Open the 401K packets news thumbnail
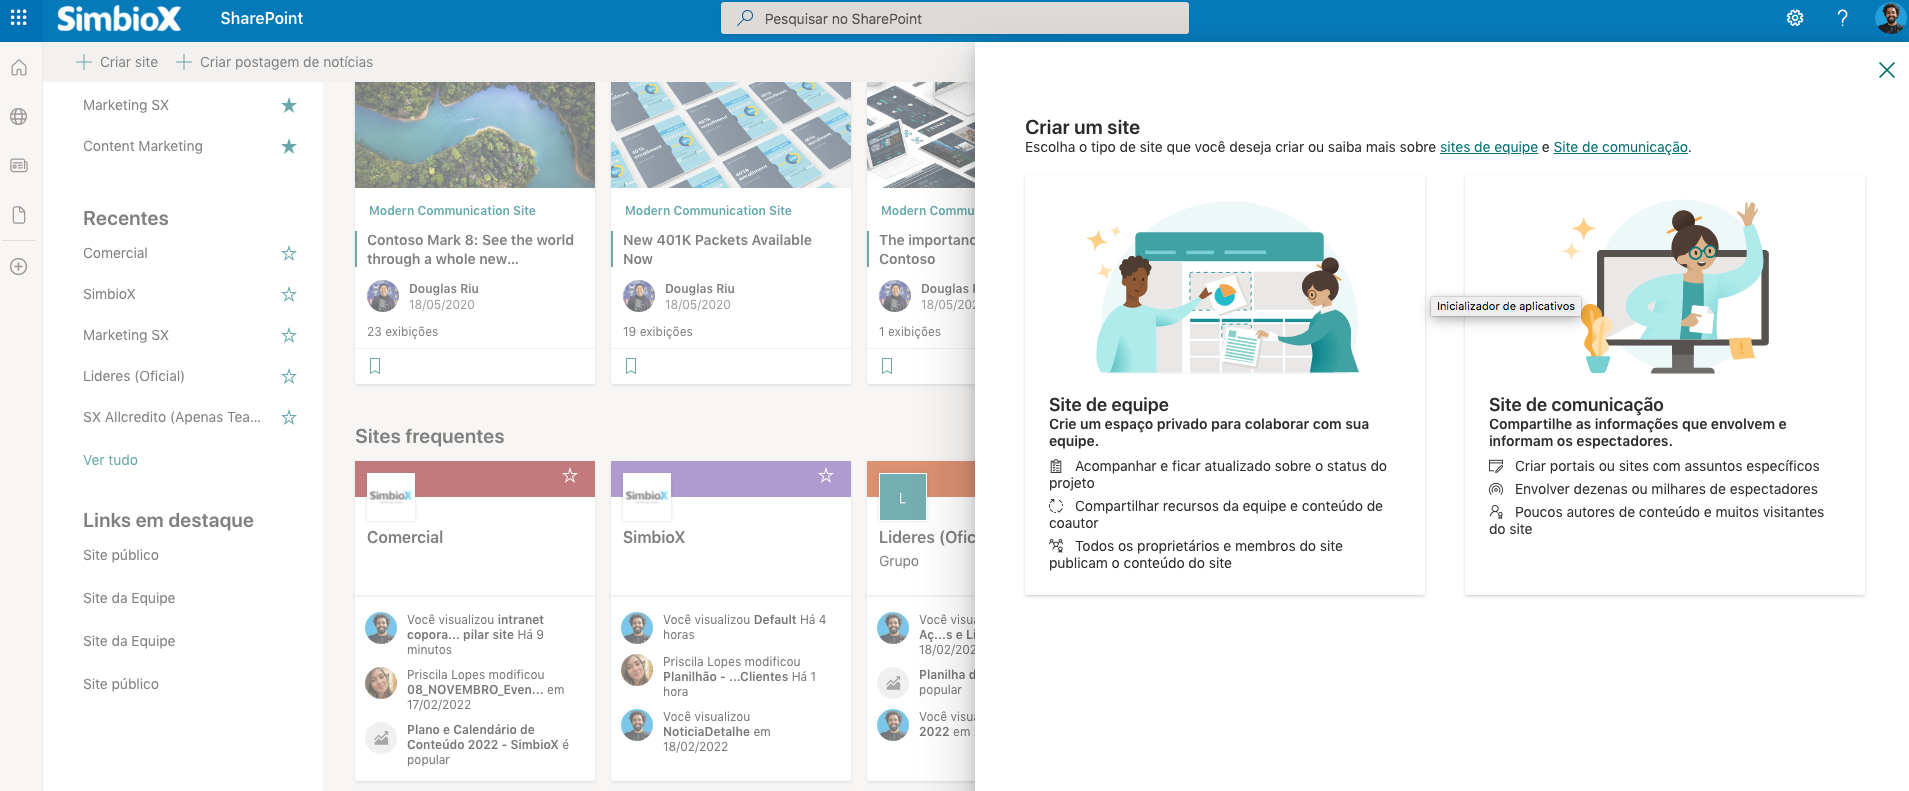The width and height of the screenshot is (1909, 791). [731, 135]
